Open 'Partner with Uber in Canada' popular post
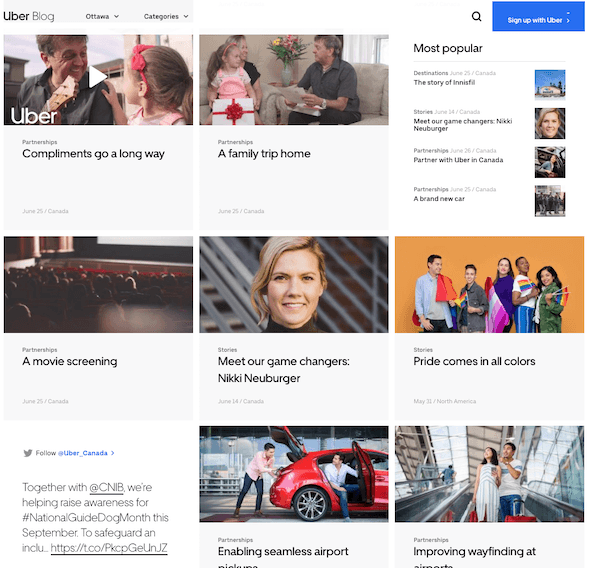This screenshot has width=594, height=568. point(458,160)
